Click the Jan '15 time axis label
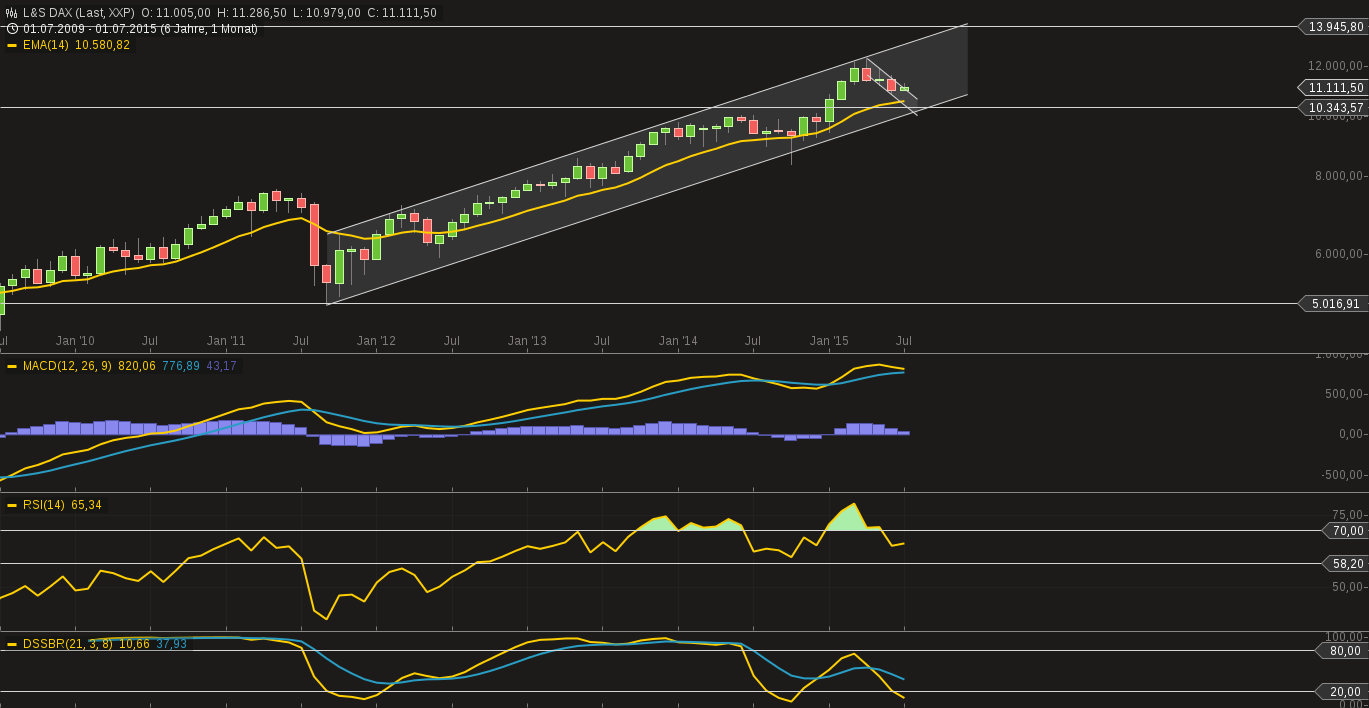The width and height of the screenshot is (1369, 708). 829,341
